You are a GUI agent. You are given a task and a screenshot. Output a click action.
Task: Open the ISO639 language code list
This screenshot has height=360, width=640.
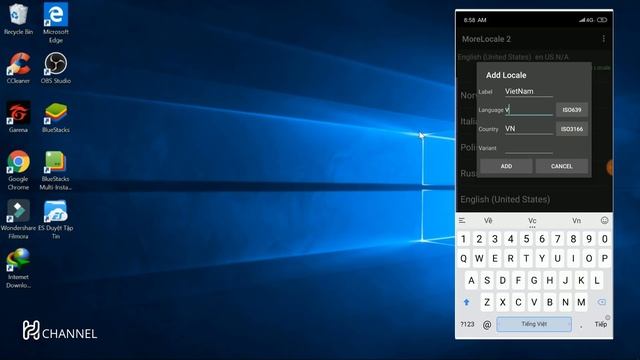click(x=572, y=110)
